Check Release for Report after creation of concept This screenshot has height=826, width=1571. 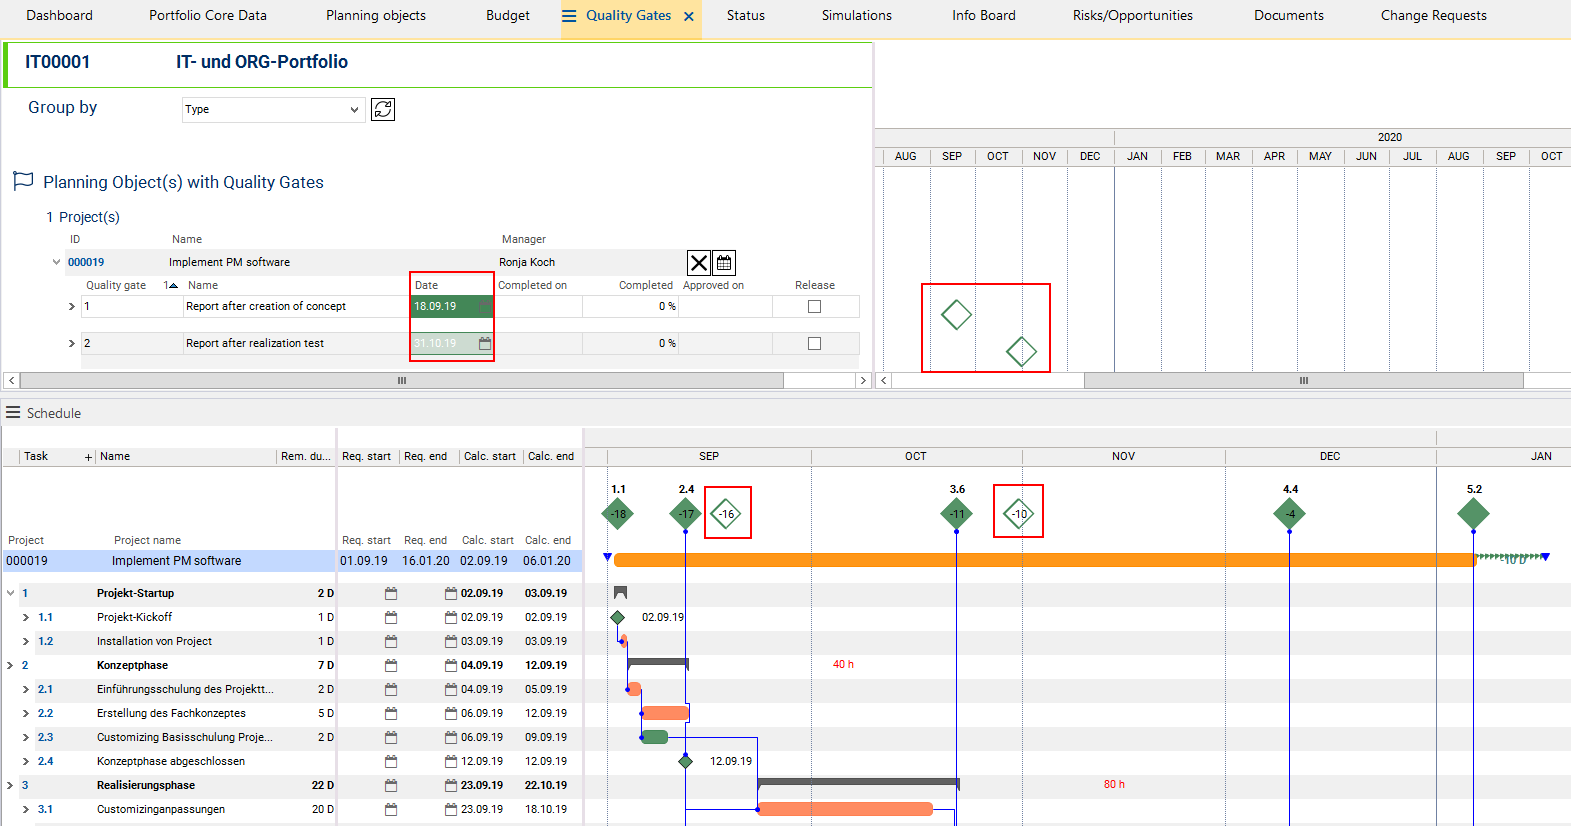click(814, 307)
